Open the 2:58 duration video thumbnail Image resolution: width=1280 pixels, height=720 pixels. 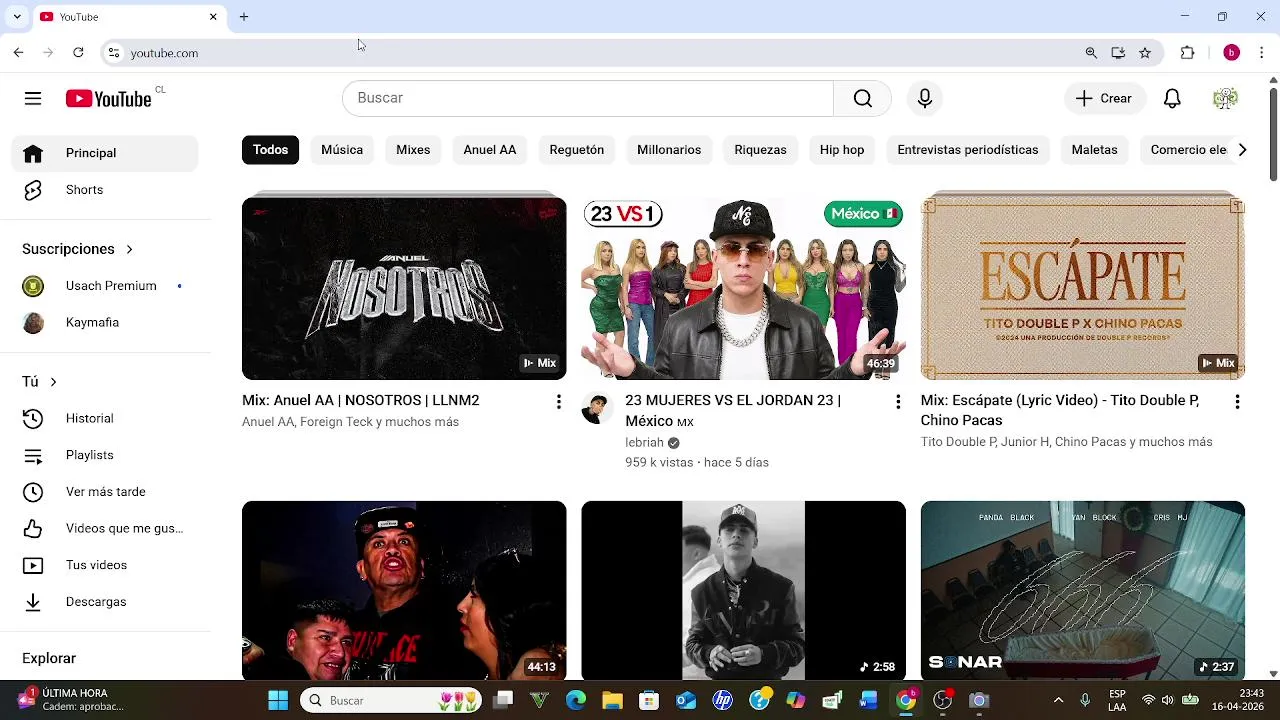[x=743, y=590]
